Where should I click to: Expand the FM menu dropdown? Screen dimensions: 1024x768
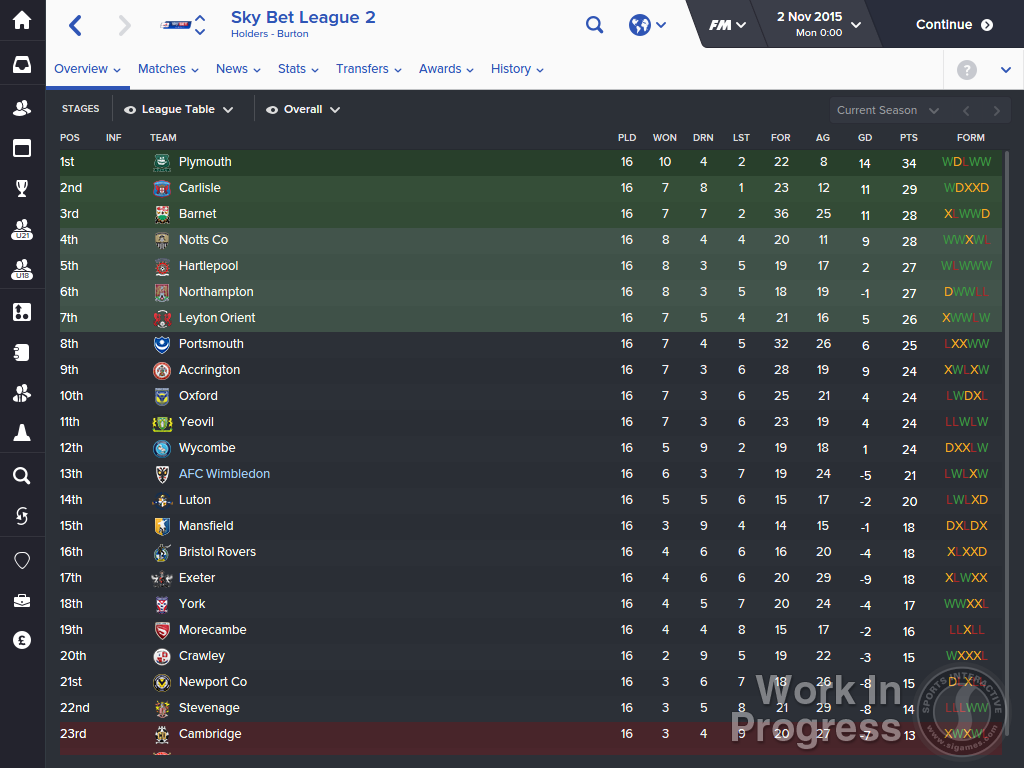(727, 25)
